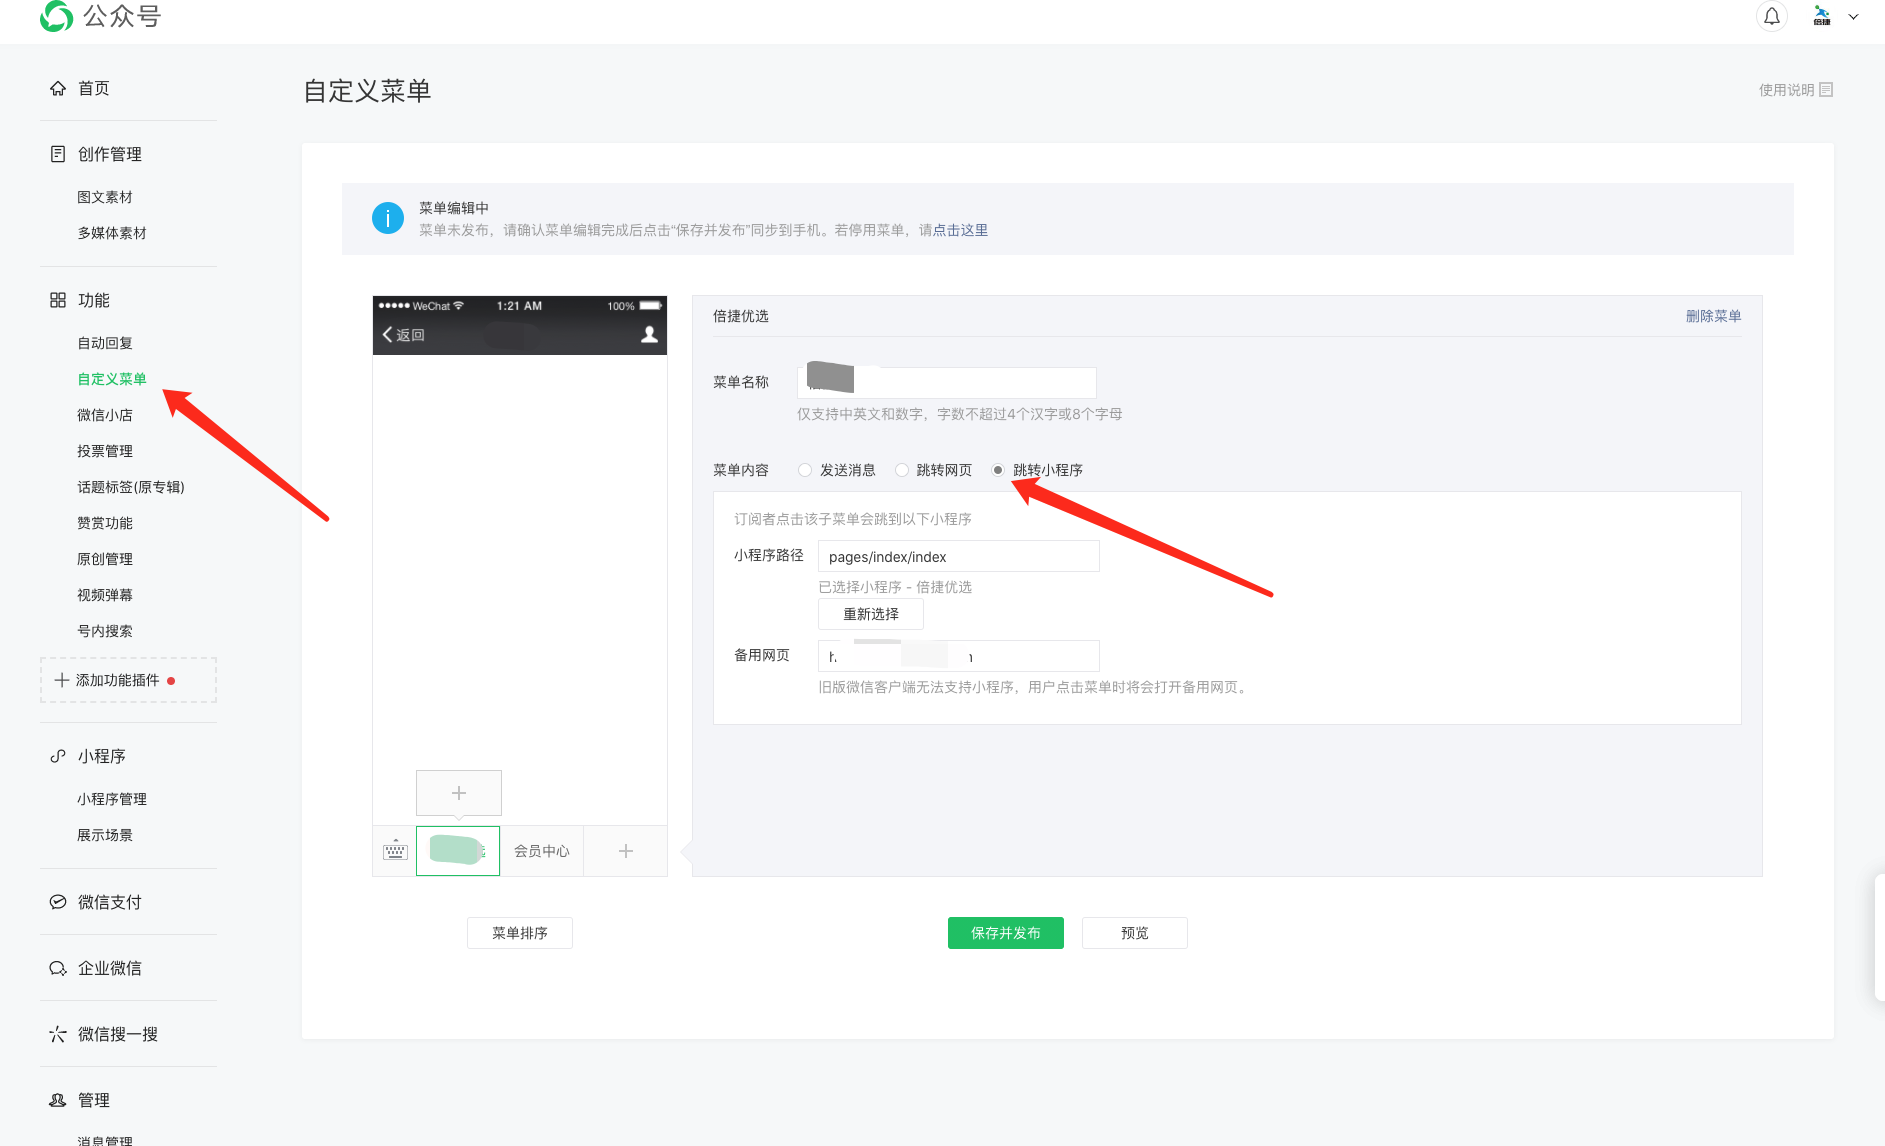Select the 跳转小程序 radio option

click(998, 470)
